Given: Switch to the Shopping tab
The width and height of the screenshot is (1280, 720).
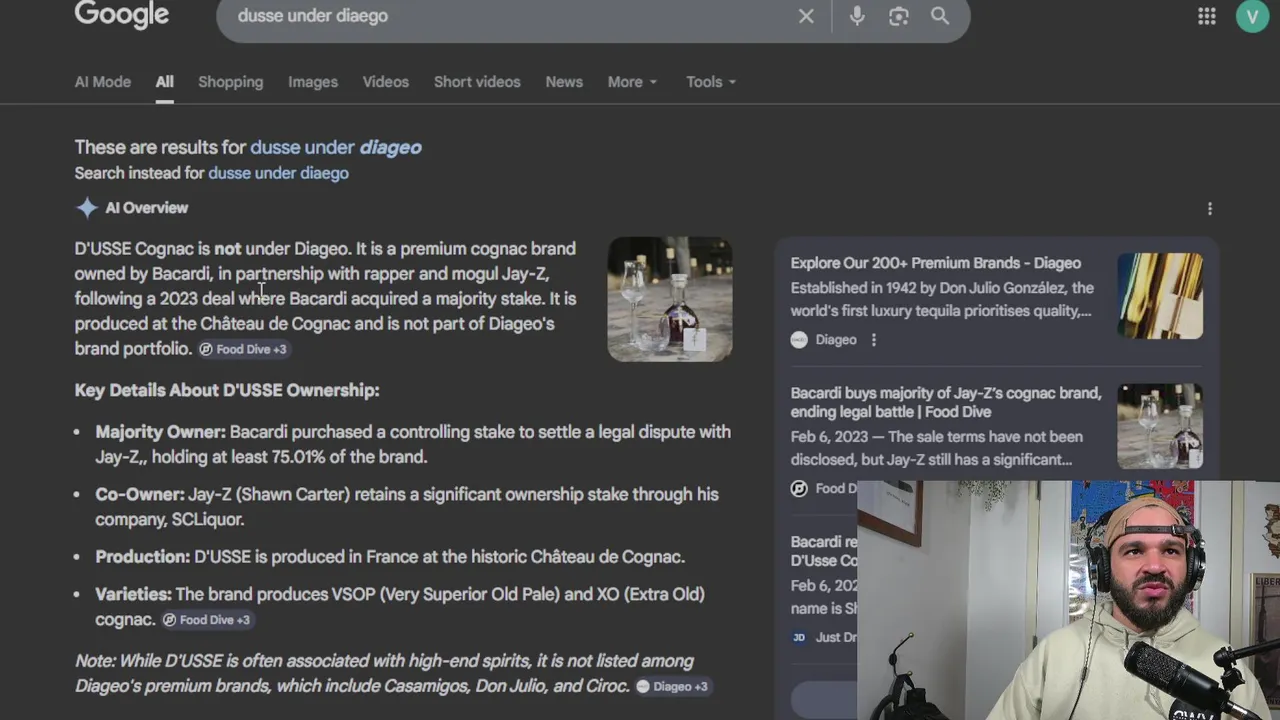Looking at the screenshot, I should tap(230, 82).
